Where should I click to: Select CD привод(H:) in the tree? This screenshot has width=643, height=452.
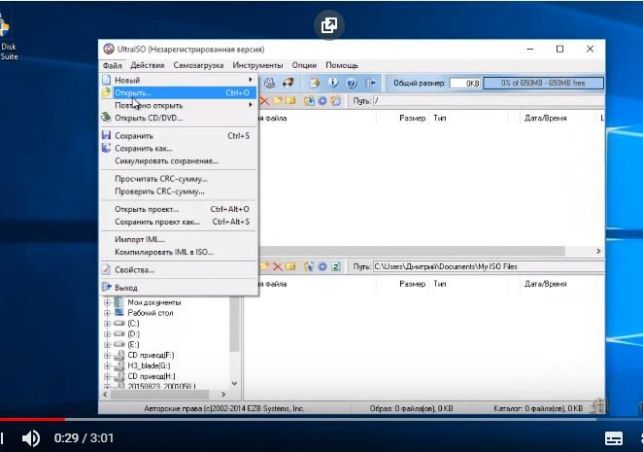151,376
